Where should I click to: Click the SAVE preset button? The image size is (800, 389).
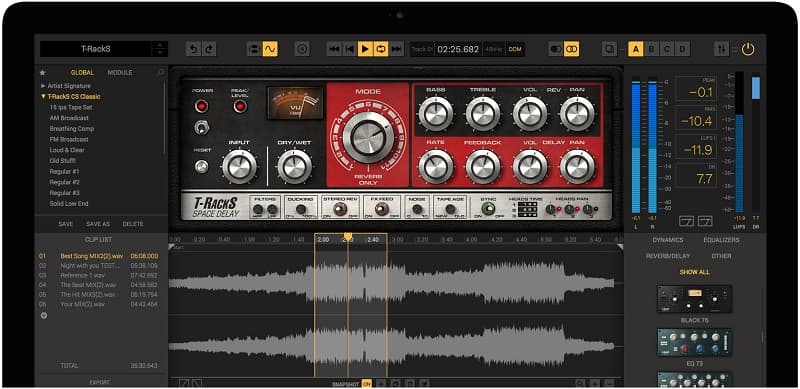coord(65,224)
